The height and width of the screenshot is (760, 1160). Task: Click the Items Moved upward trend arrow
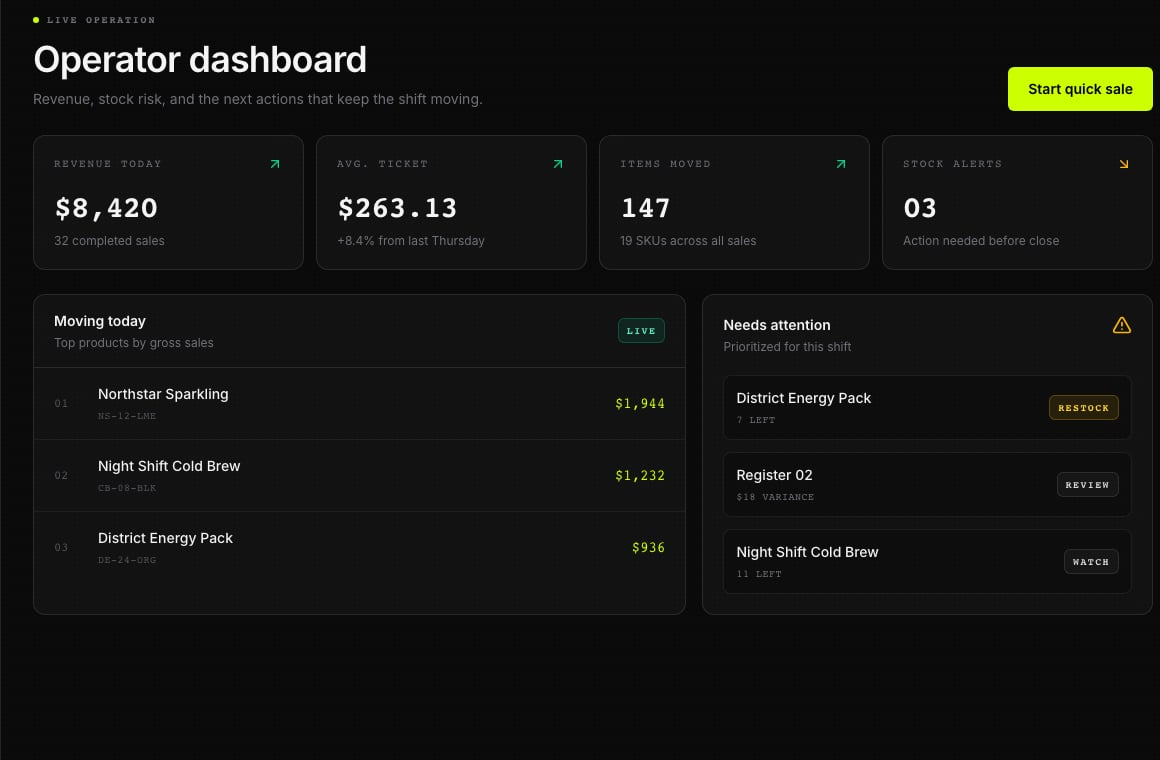point(840,164)
